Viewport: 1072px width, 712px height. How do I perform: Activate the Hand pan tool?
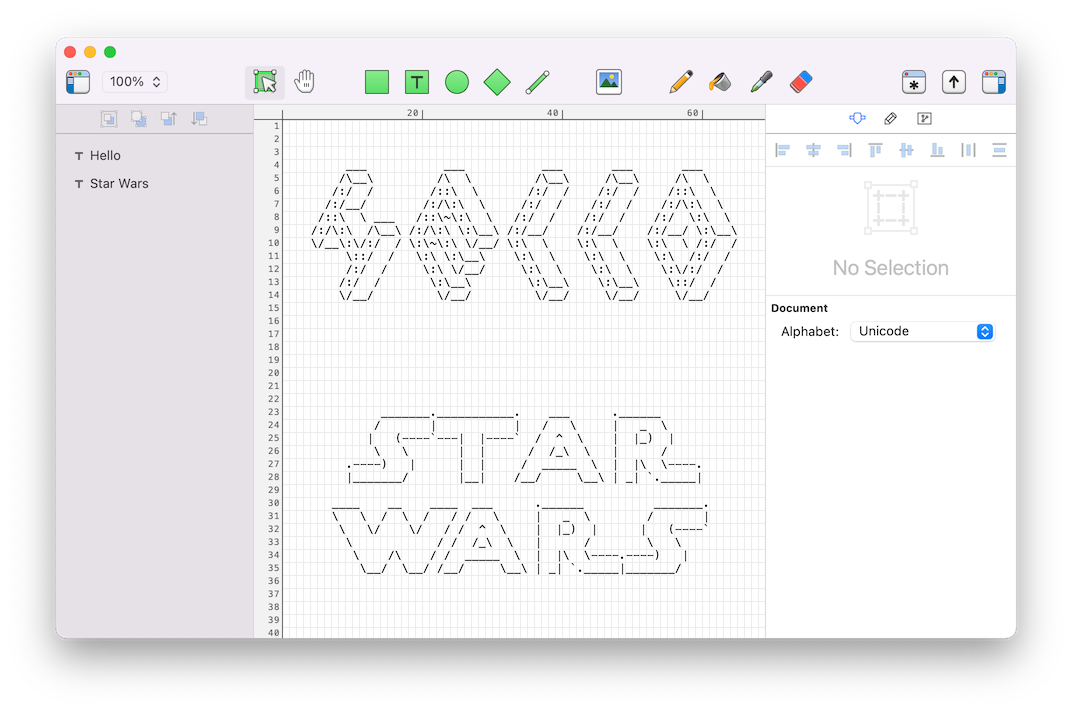pos(305,82)
